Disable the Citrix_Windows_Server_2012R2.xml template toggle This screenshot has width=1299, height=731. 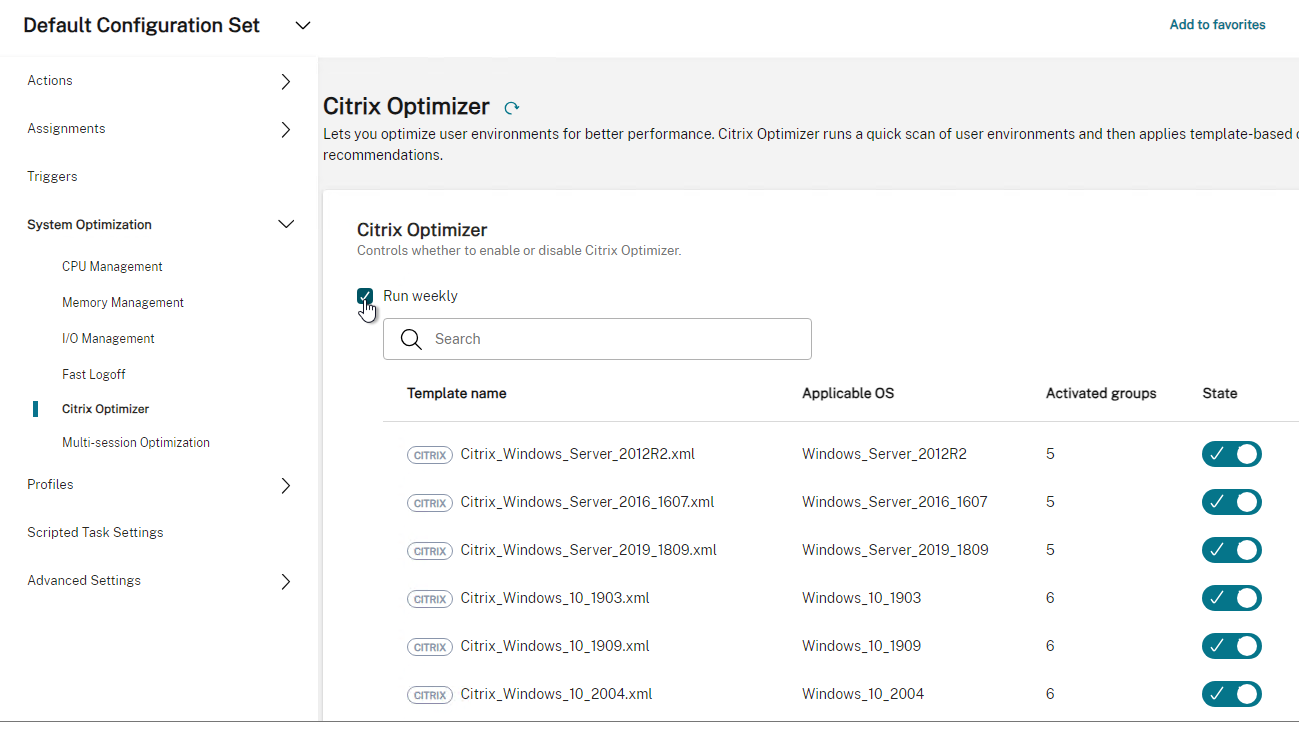[1232, 454]
